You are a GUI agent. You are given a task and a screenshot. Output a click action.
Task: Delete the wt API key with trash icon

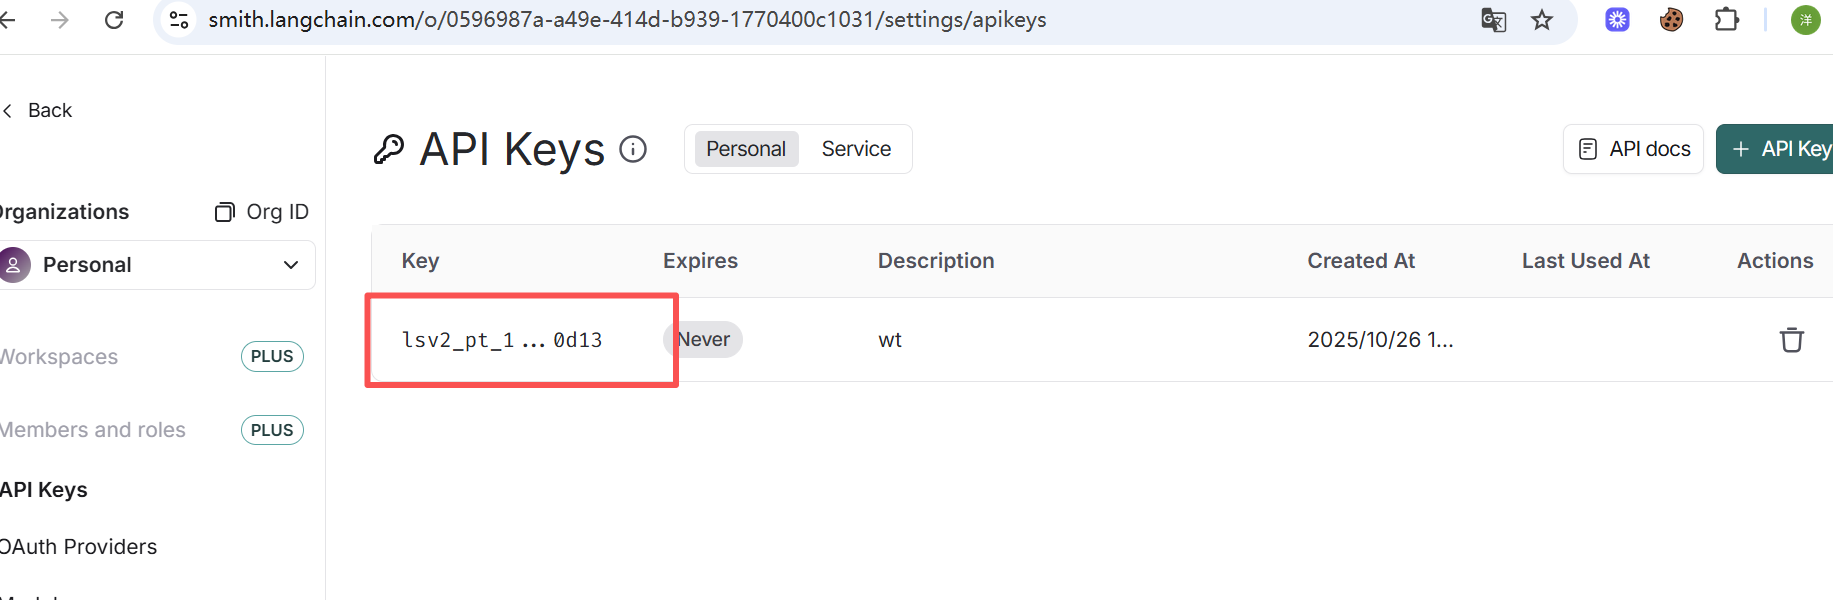1792,340
